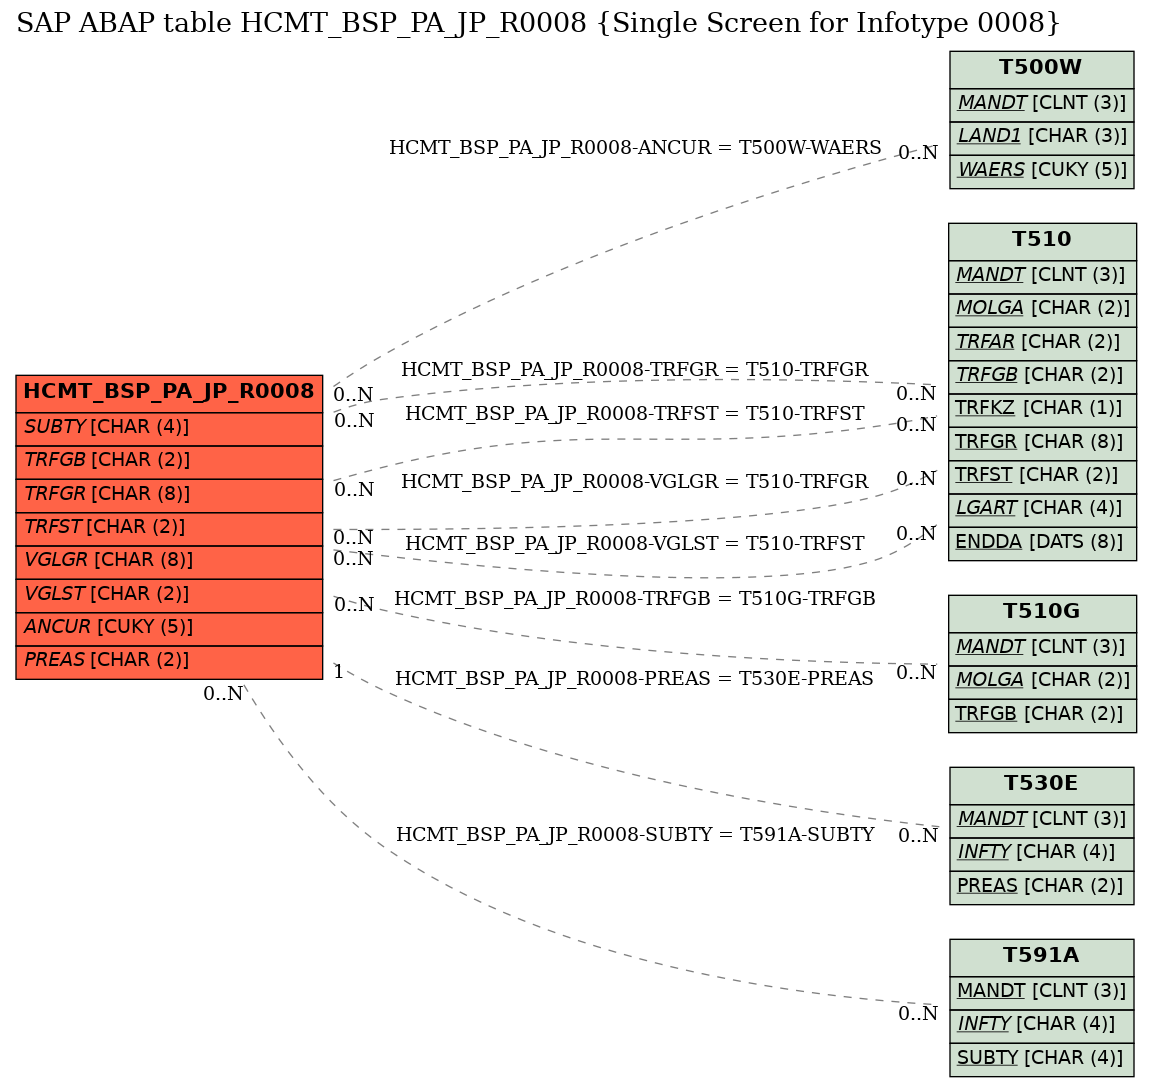
Task: Select INFTY field in T591A table
Action: (1041, 1025)
